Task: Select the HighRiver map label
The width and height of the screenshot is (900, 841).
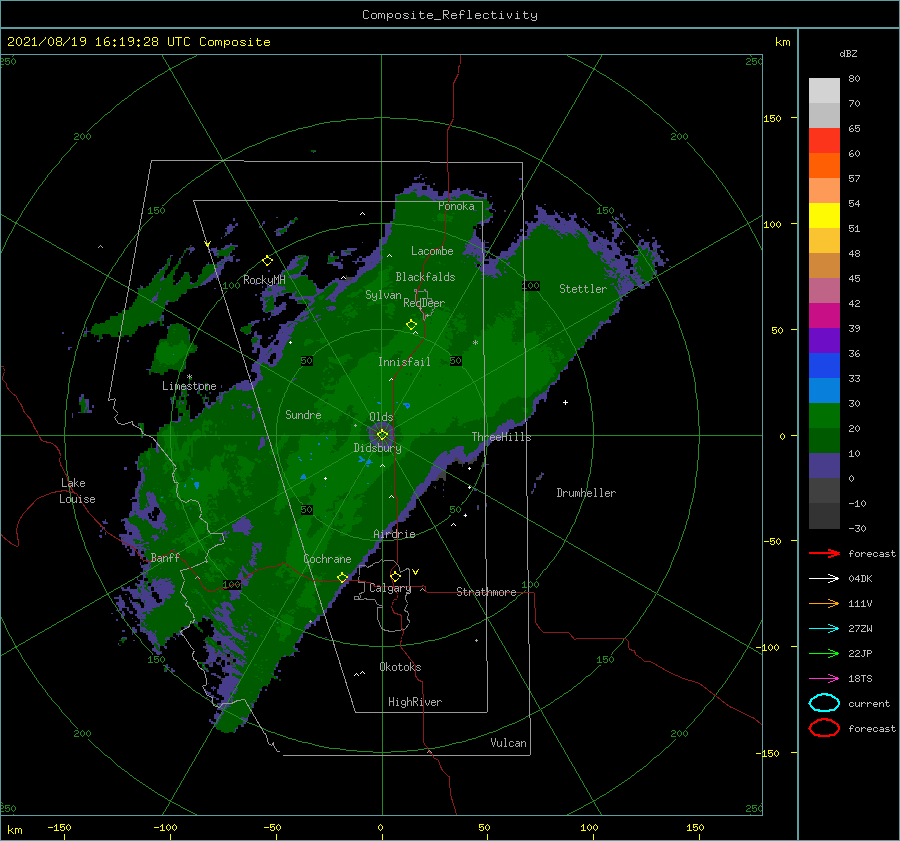Action: (415, 702)
